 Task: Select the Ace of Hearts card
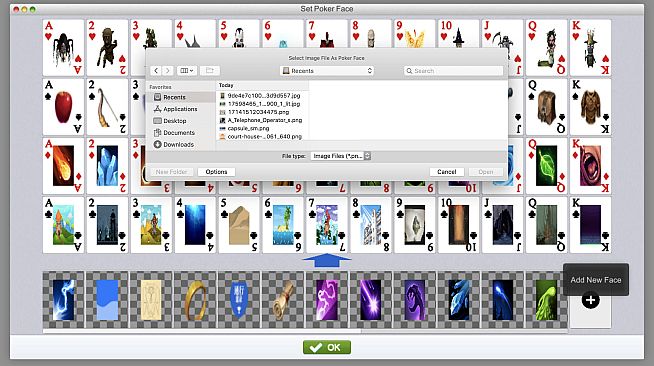coord(63,48)
